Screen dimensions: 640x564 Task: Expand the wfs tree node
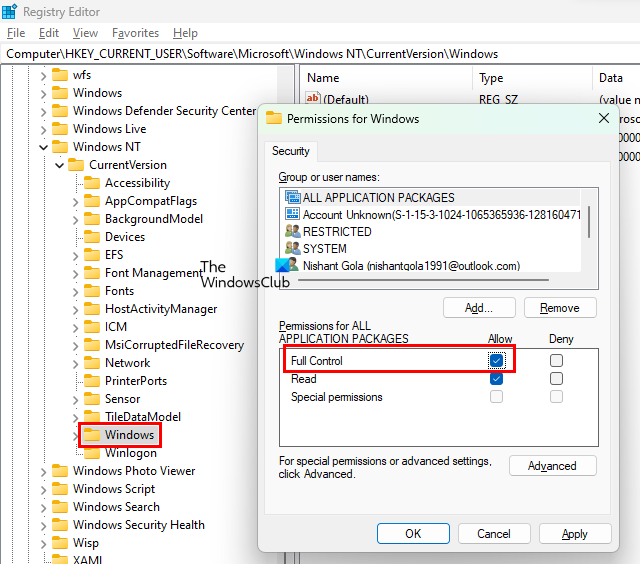pos(43,75)
